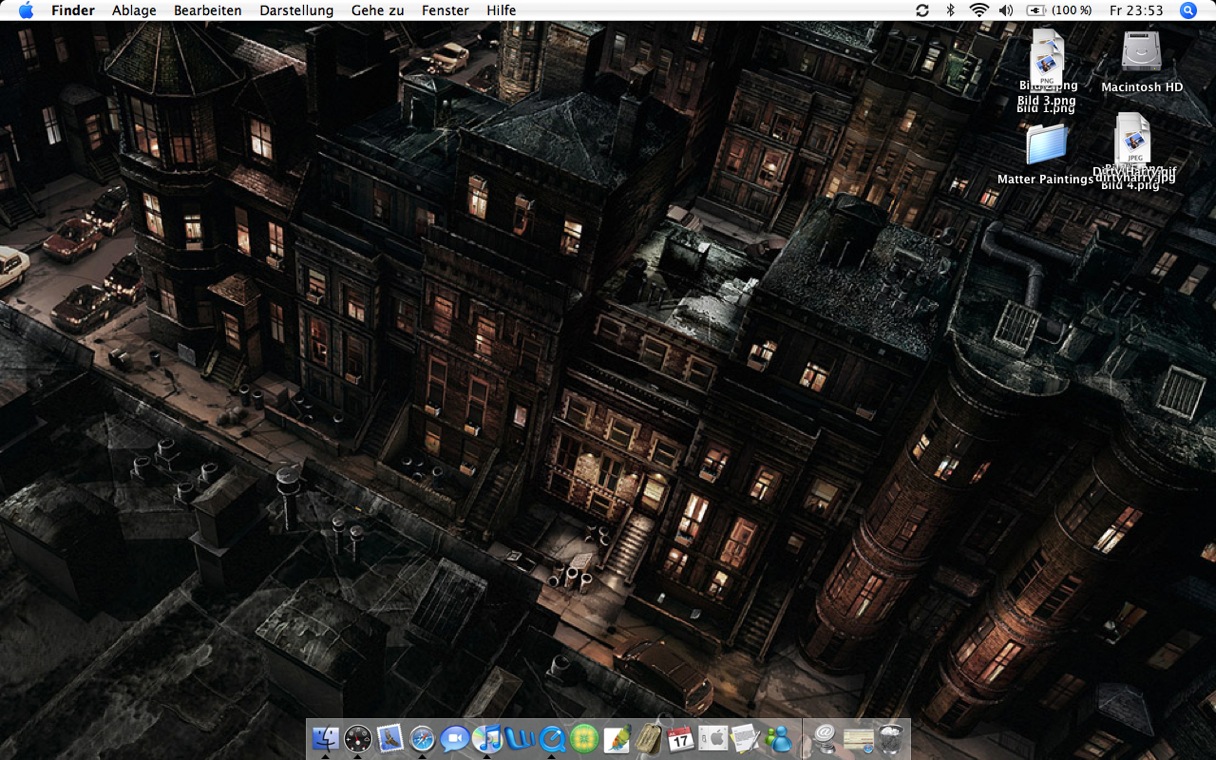Open QuickTime Player from the Dock

552,738
